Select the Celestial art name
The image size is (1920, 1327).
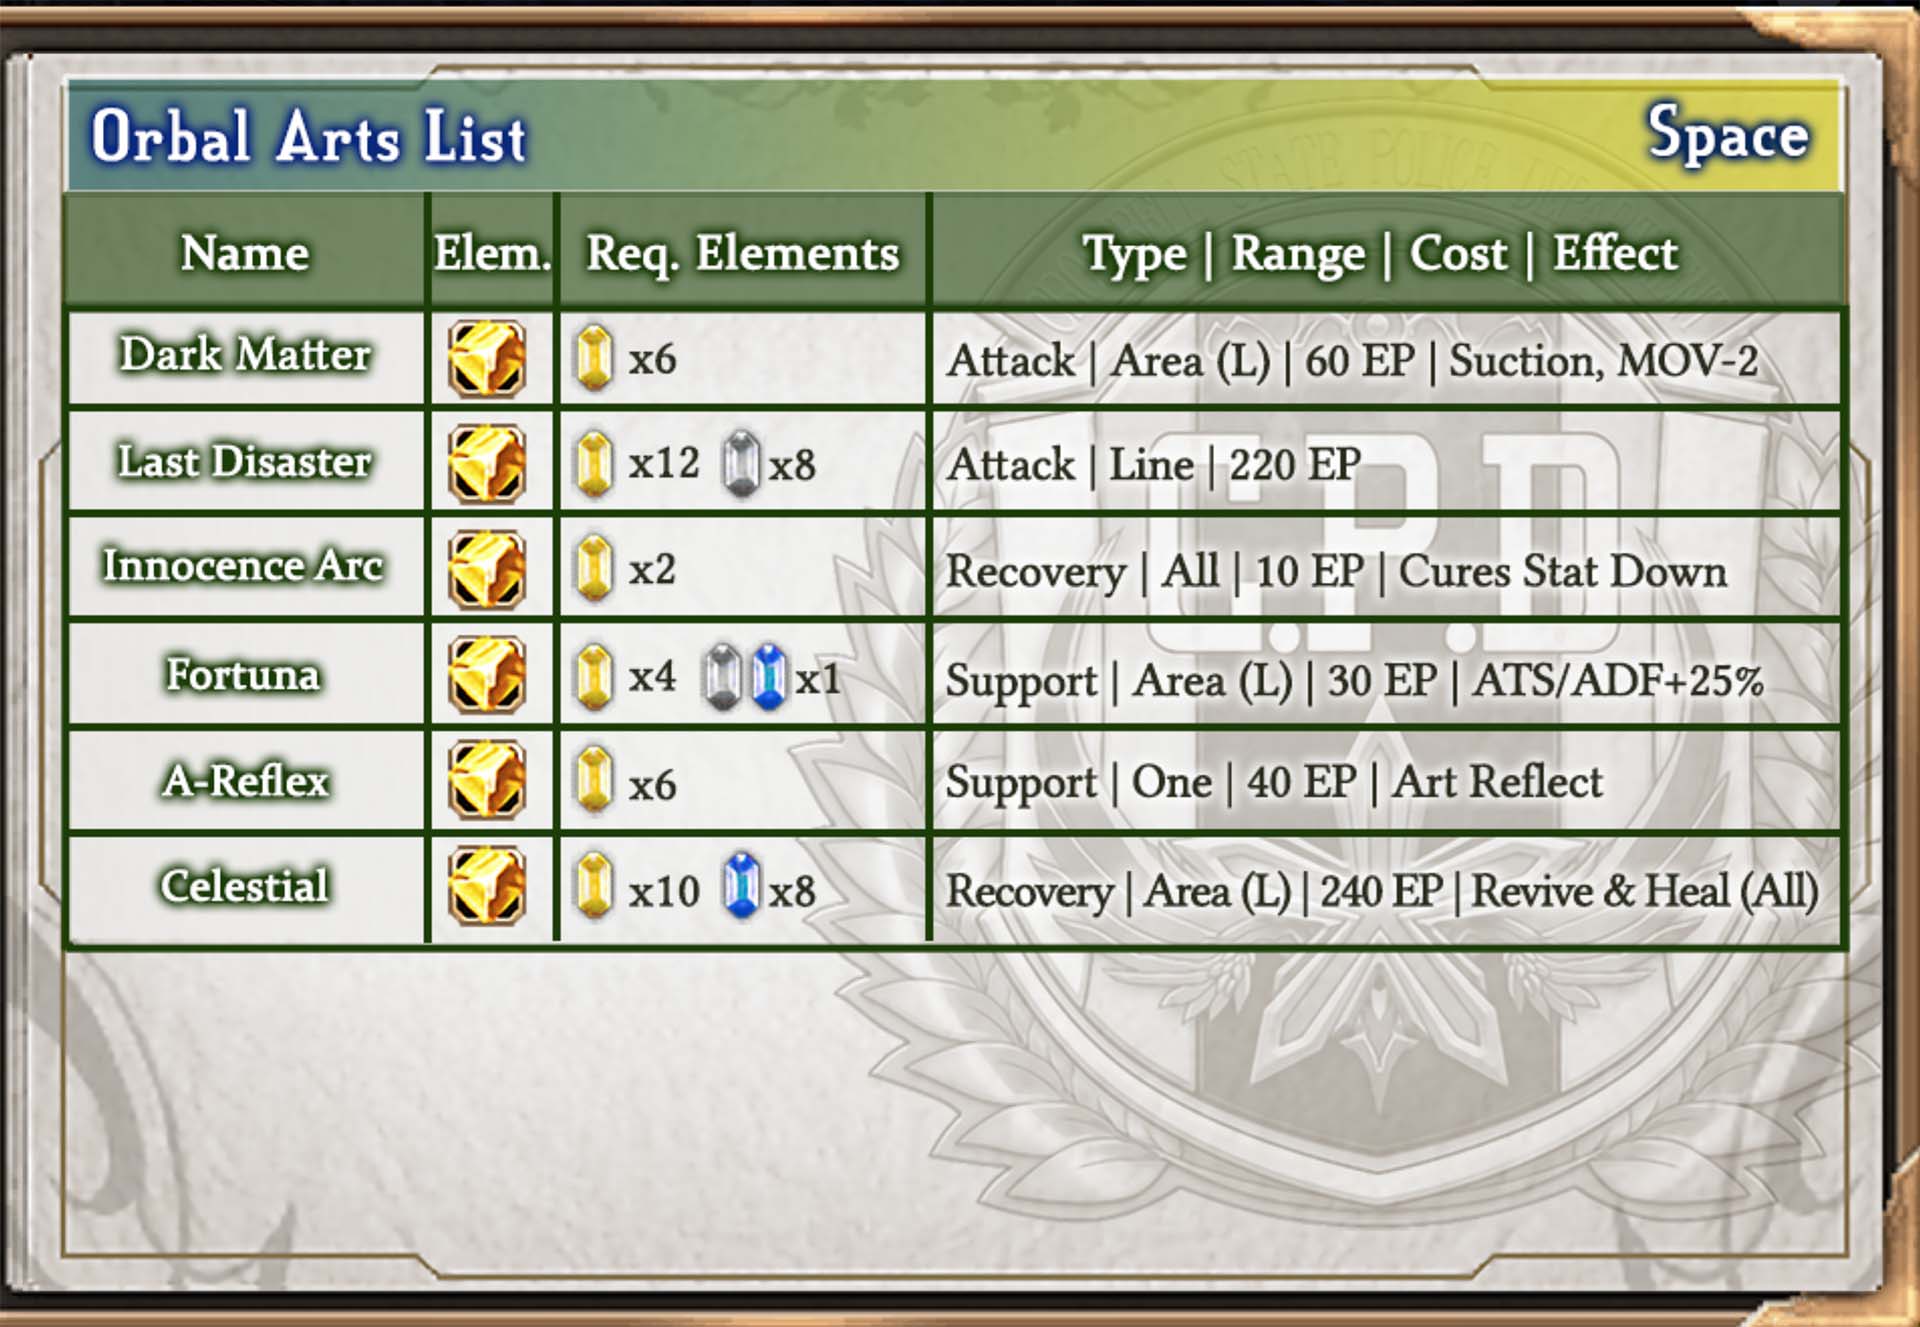(245, 885)
